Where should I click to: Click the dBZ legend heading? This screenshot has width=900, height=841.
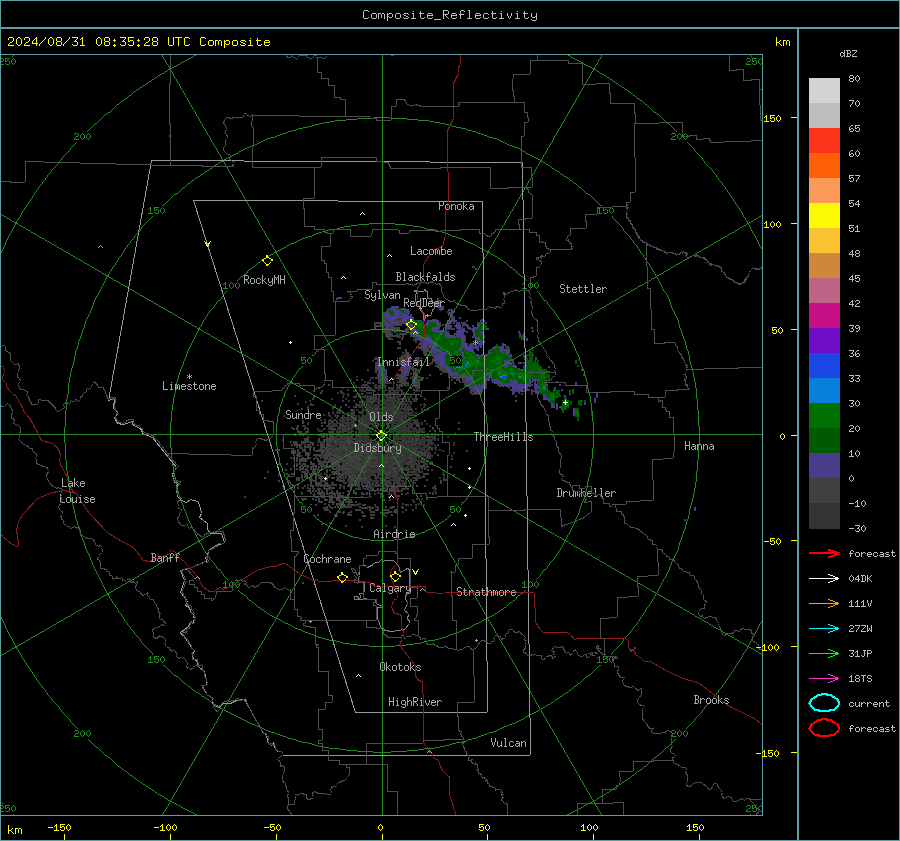pos(848,54)
